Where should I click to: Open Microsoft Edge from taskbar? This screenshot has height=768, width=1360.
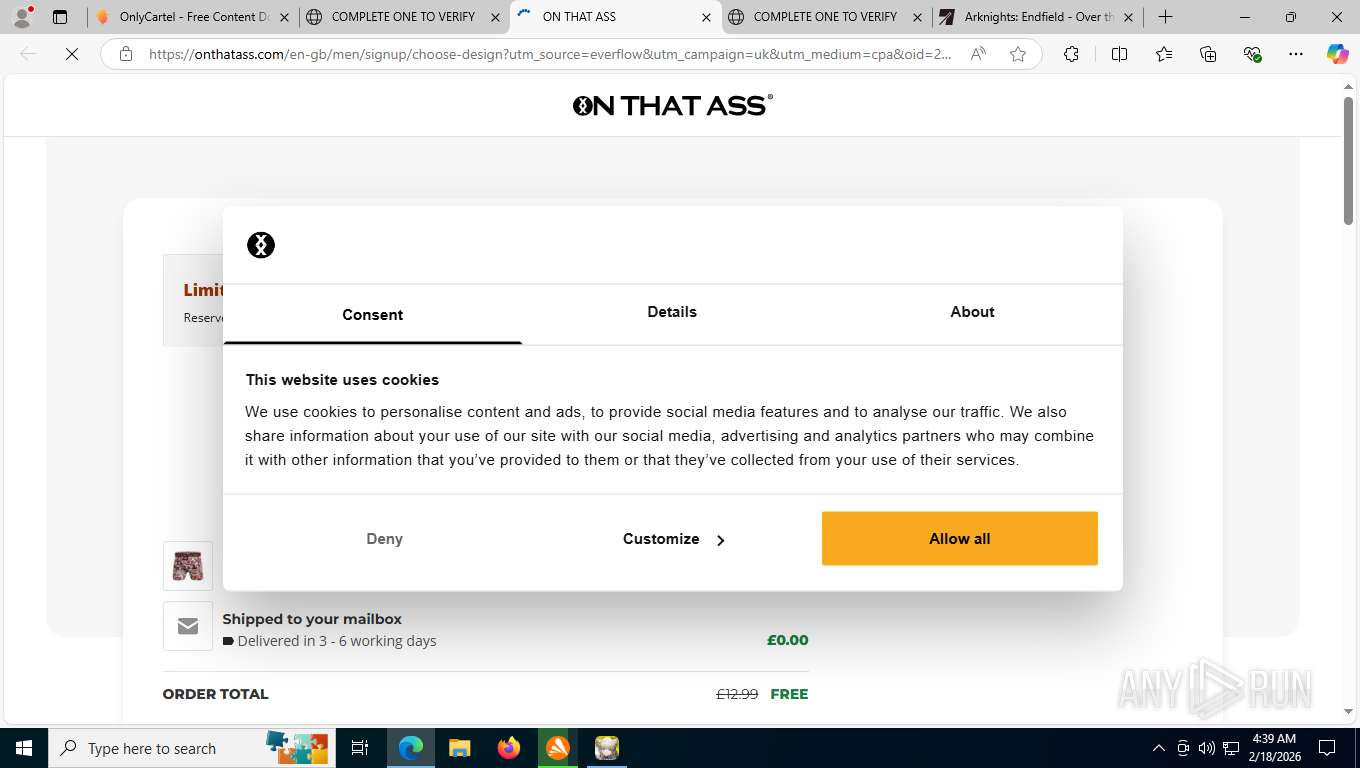tap(410, 748)
